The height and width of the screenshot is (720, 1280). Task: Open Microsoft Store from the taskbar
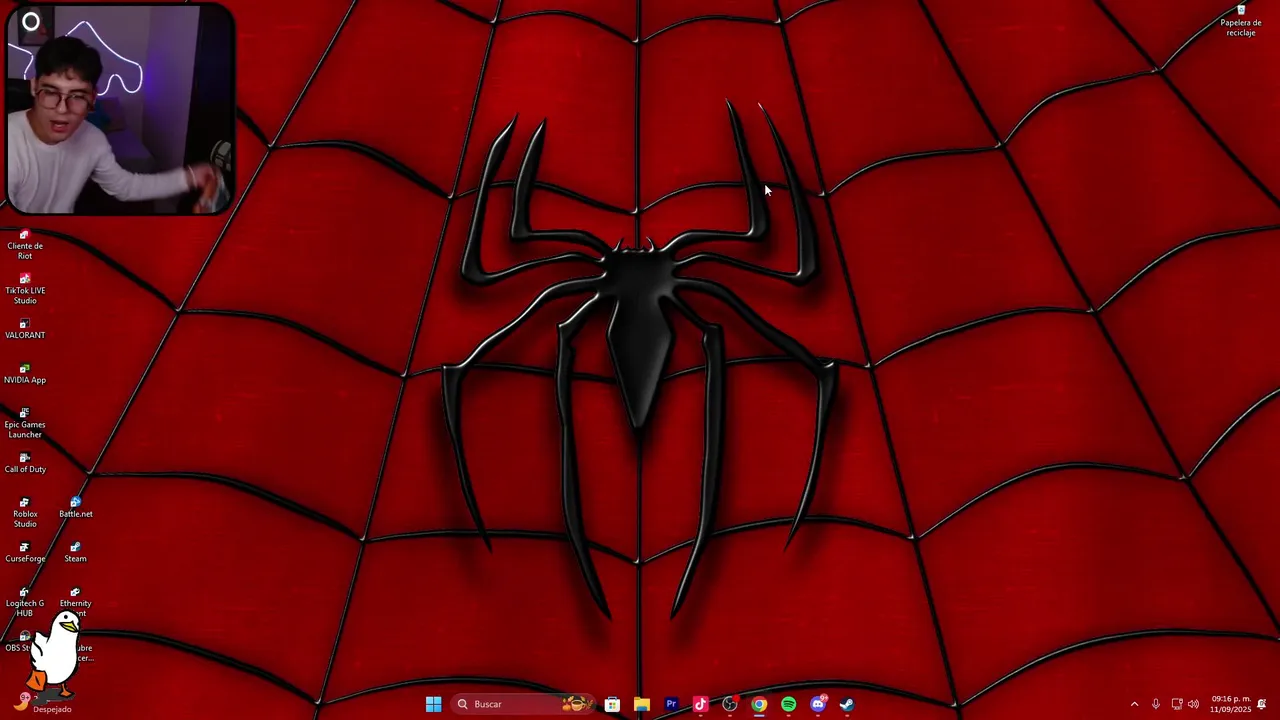[612, 704]
